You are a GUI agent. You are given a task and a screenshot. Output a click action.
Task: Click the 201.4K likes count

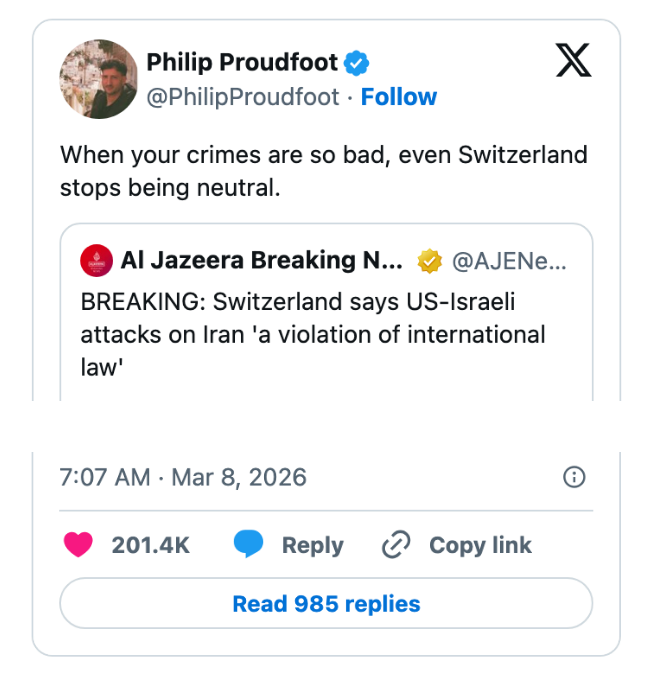(x=150, y=545)
